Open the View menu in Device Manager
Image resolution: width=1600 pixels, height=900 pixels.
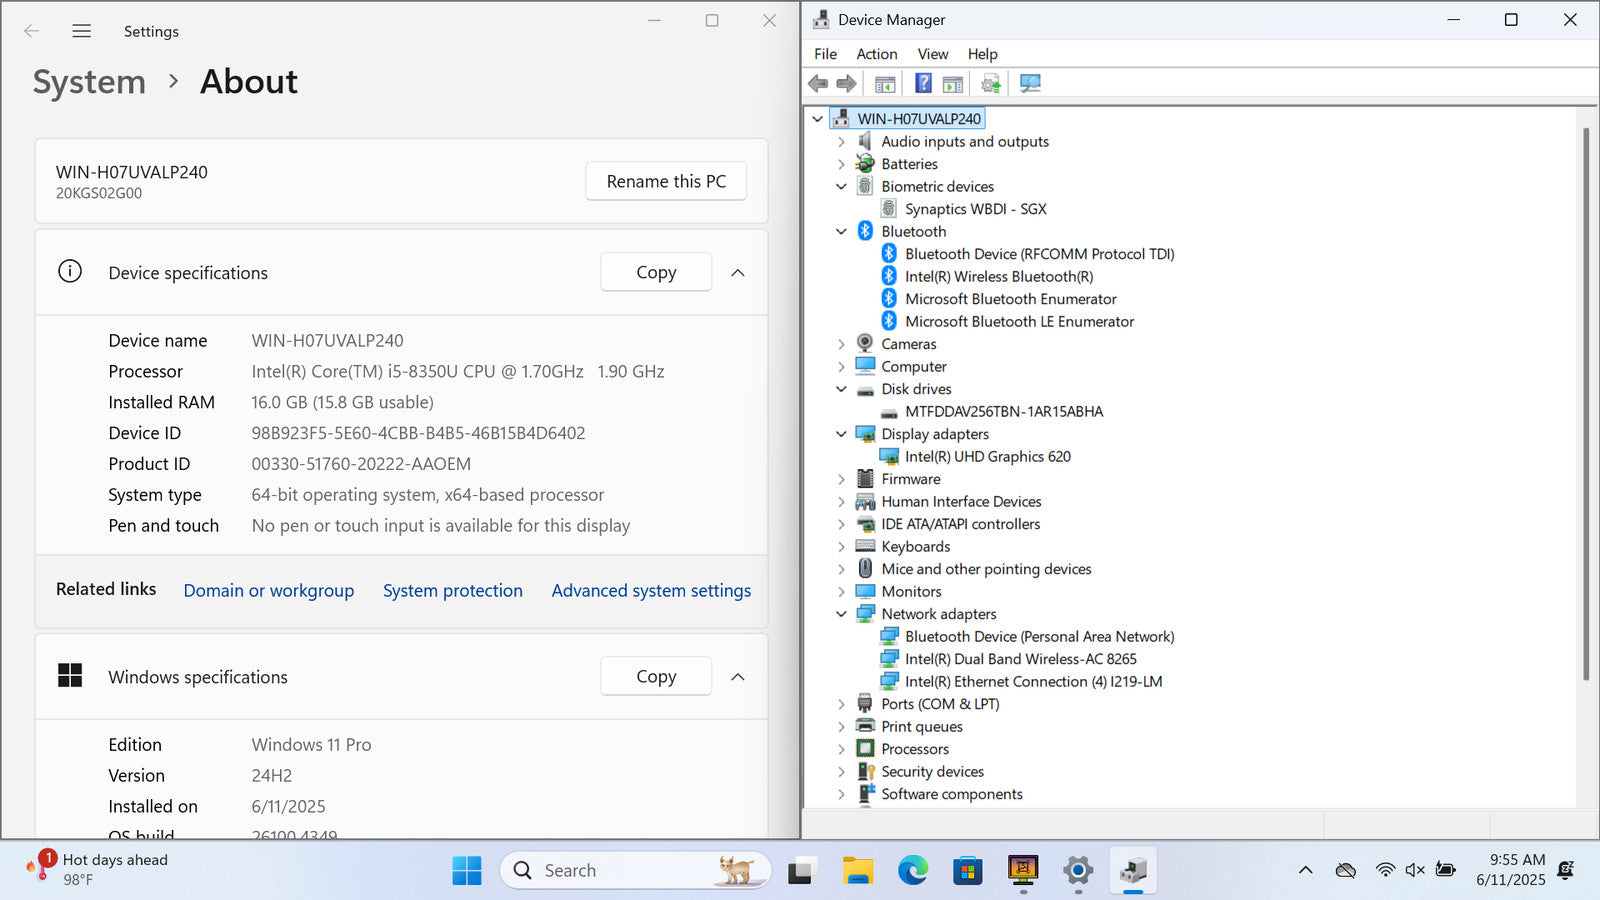(932, 54)
